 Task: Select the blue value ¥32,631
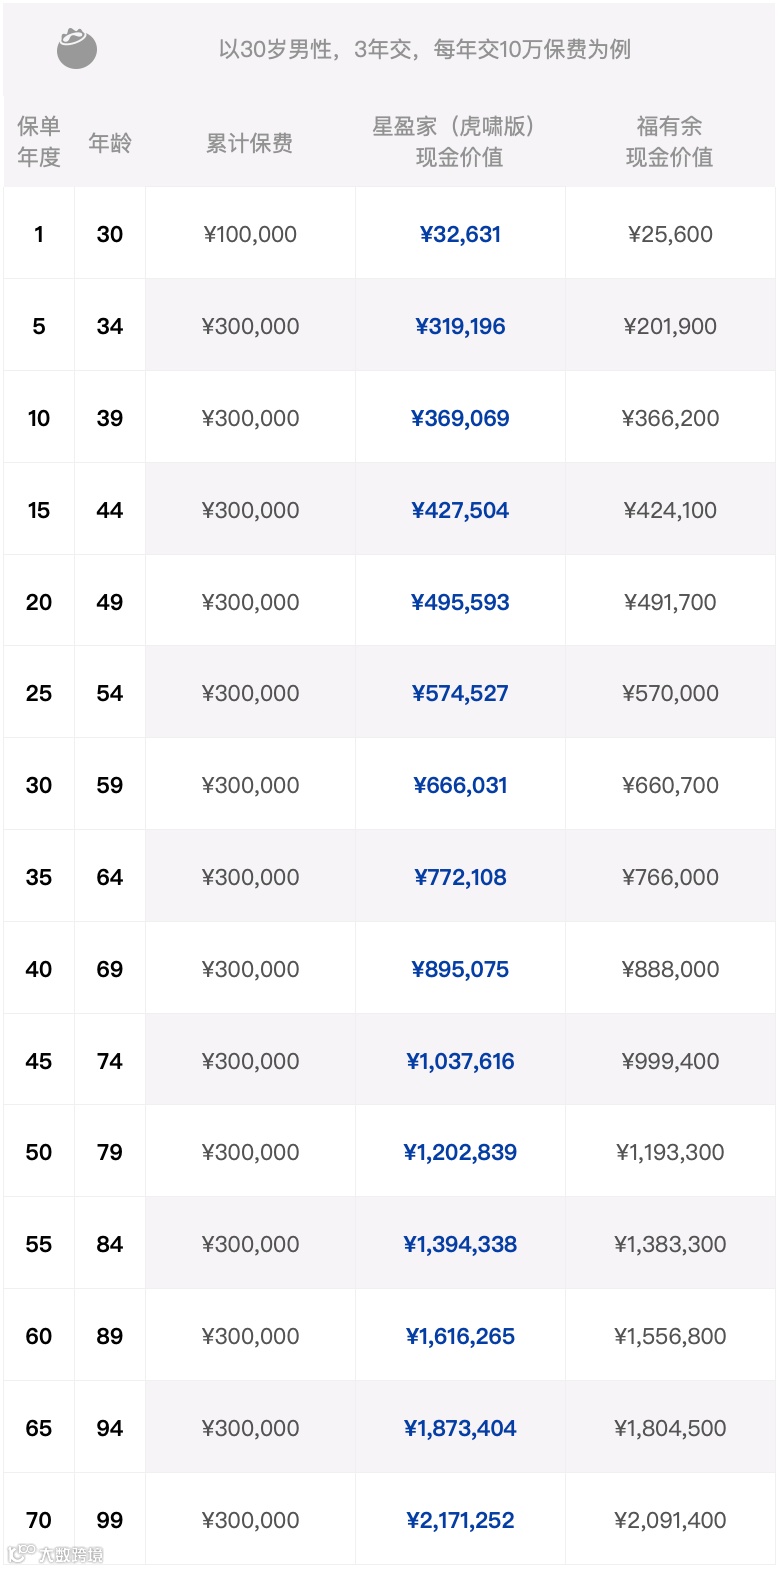coord(460,234)
